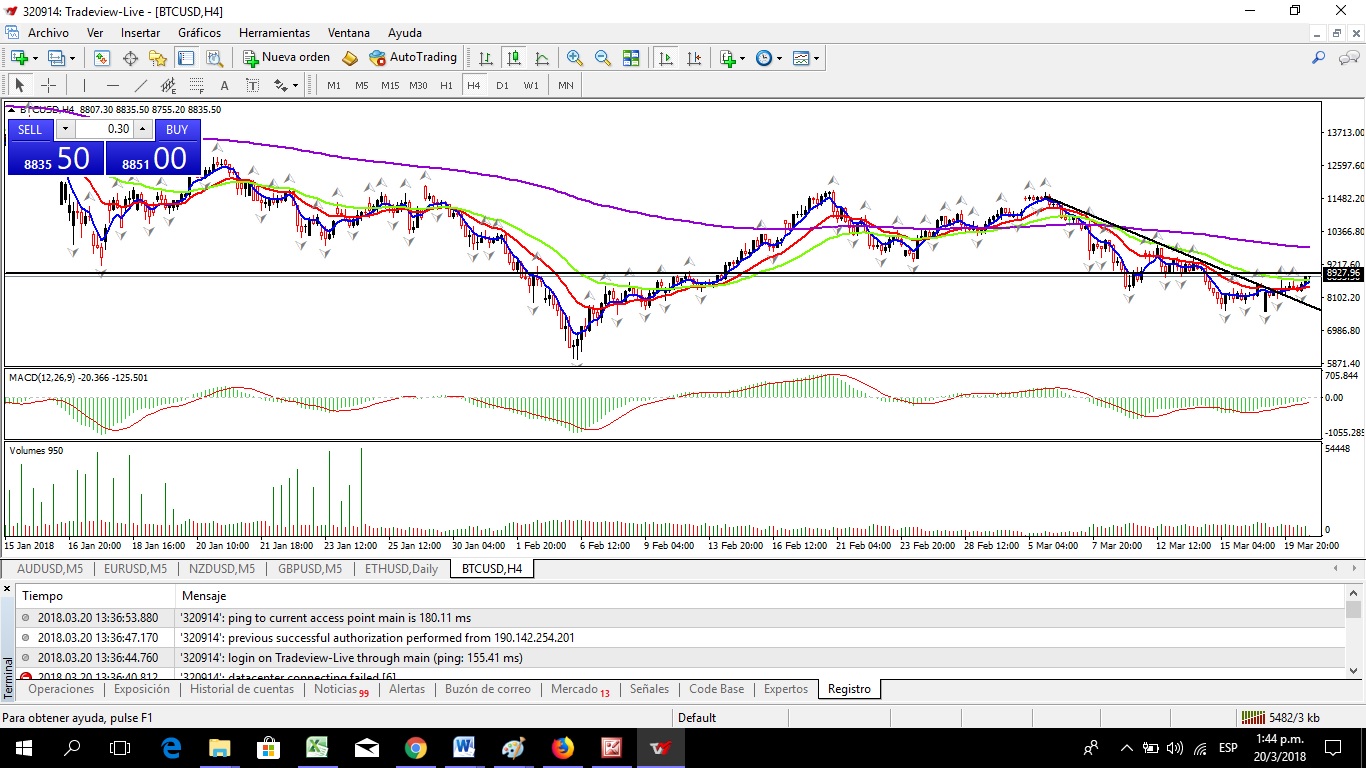
Task: Click the BUY button at 8851.00
Action: coord(153,147)
